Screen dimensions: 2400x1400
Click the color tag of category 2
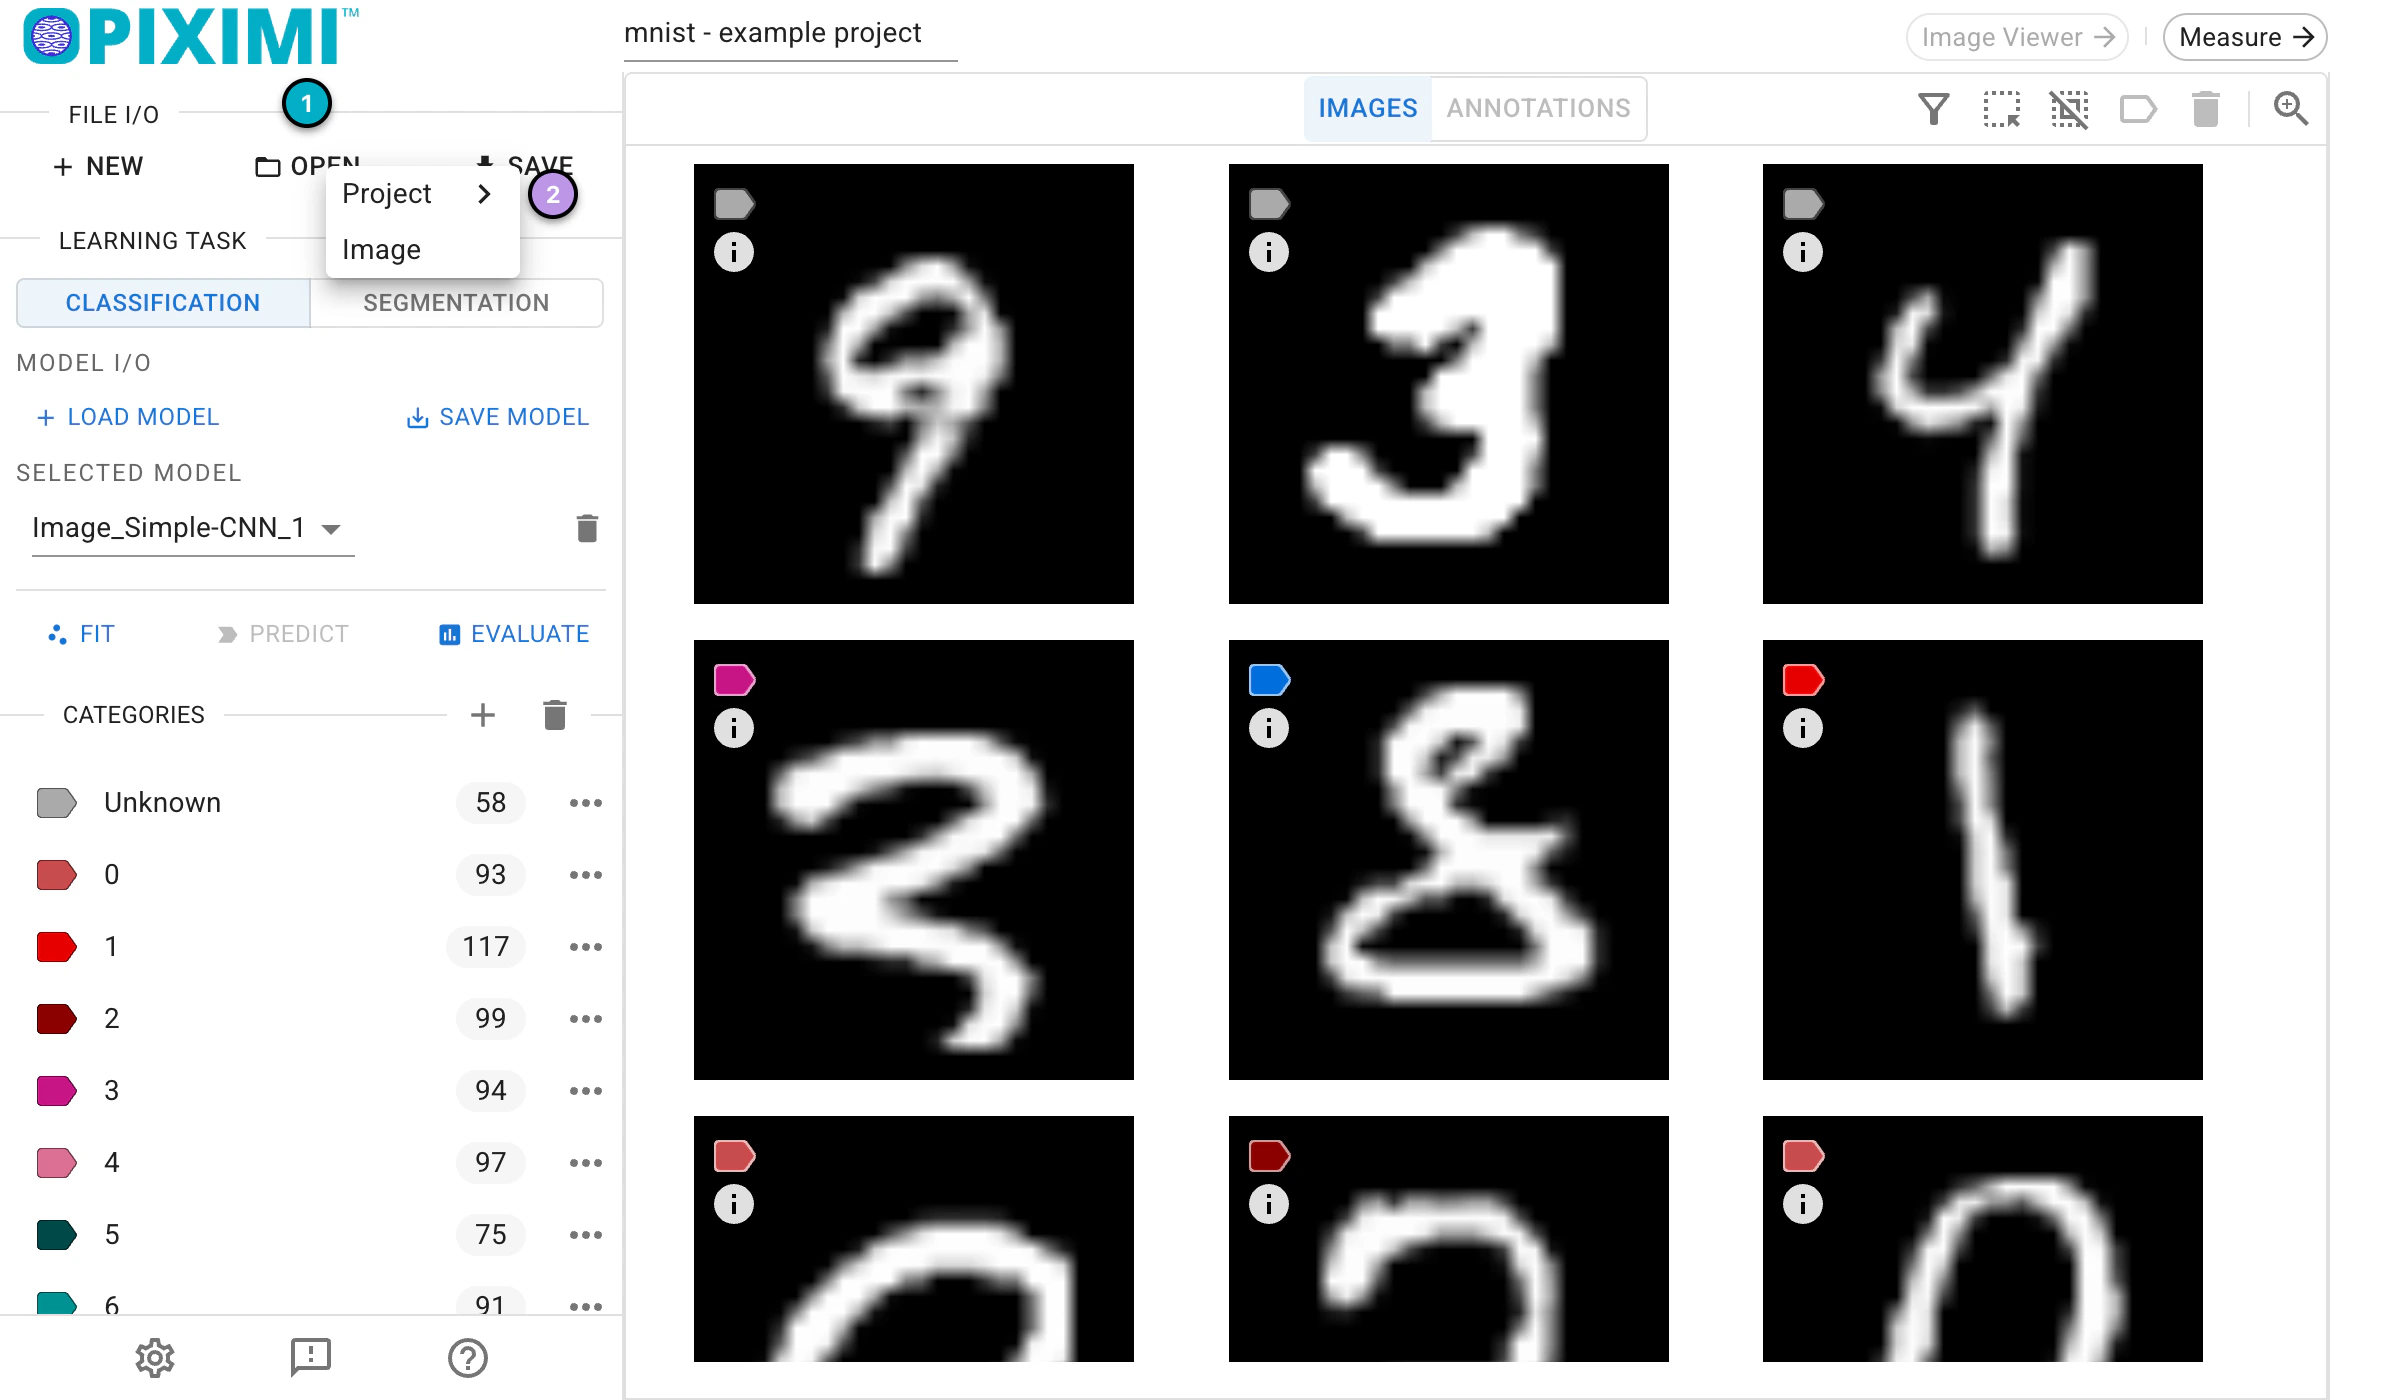click(56, 1018)
